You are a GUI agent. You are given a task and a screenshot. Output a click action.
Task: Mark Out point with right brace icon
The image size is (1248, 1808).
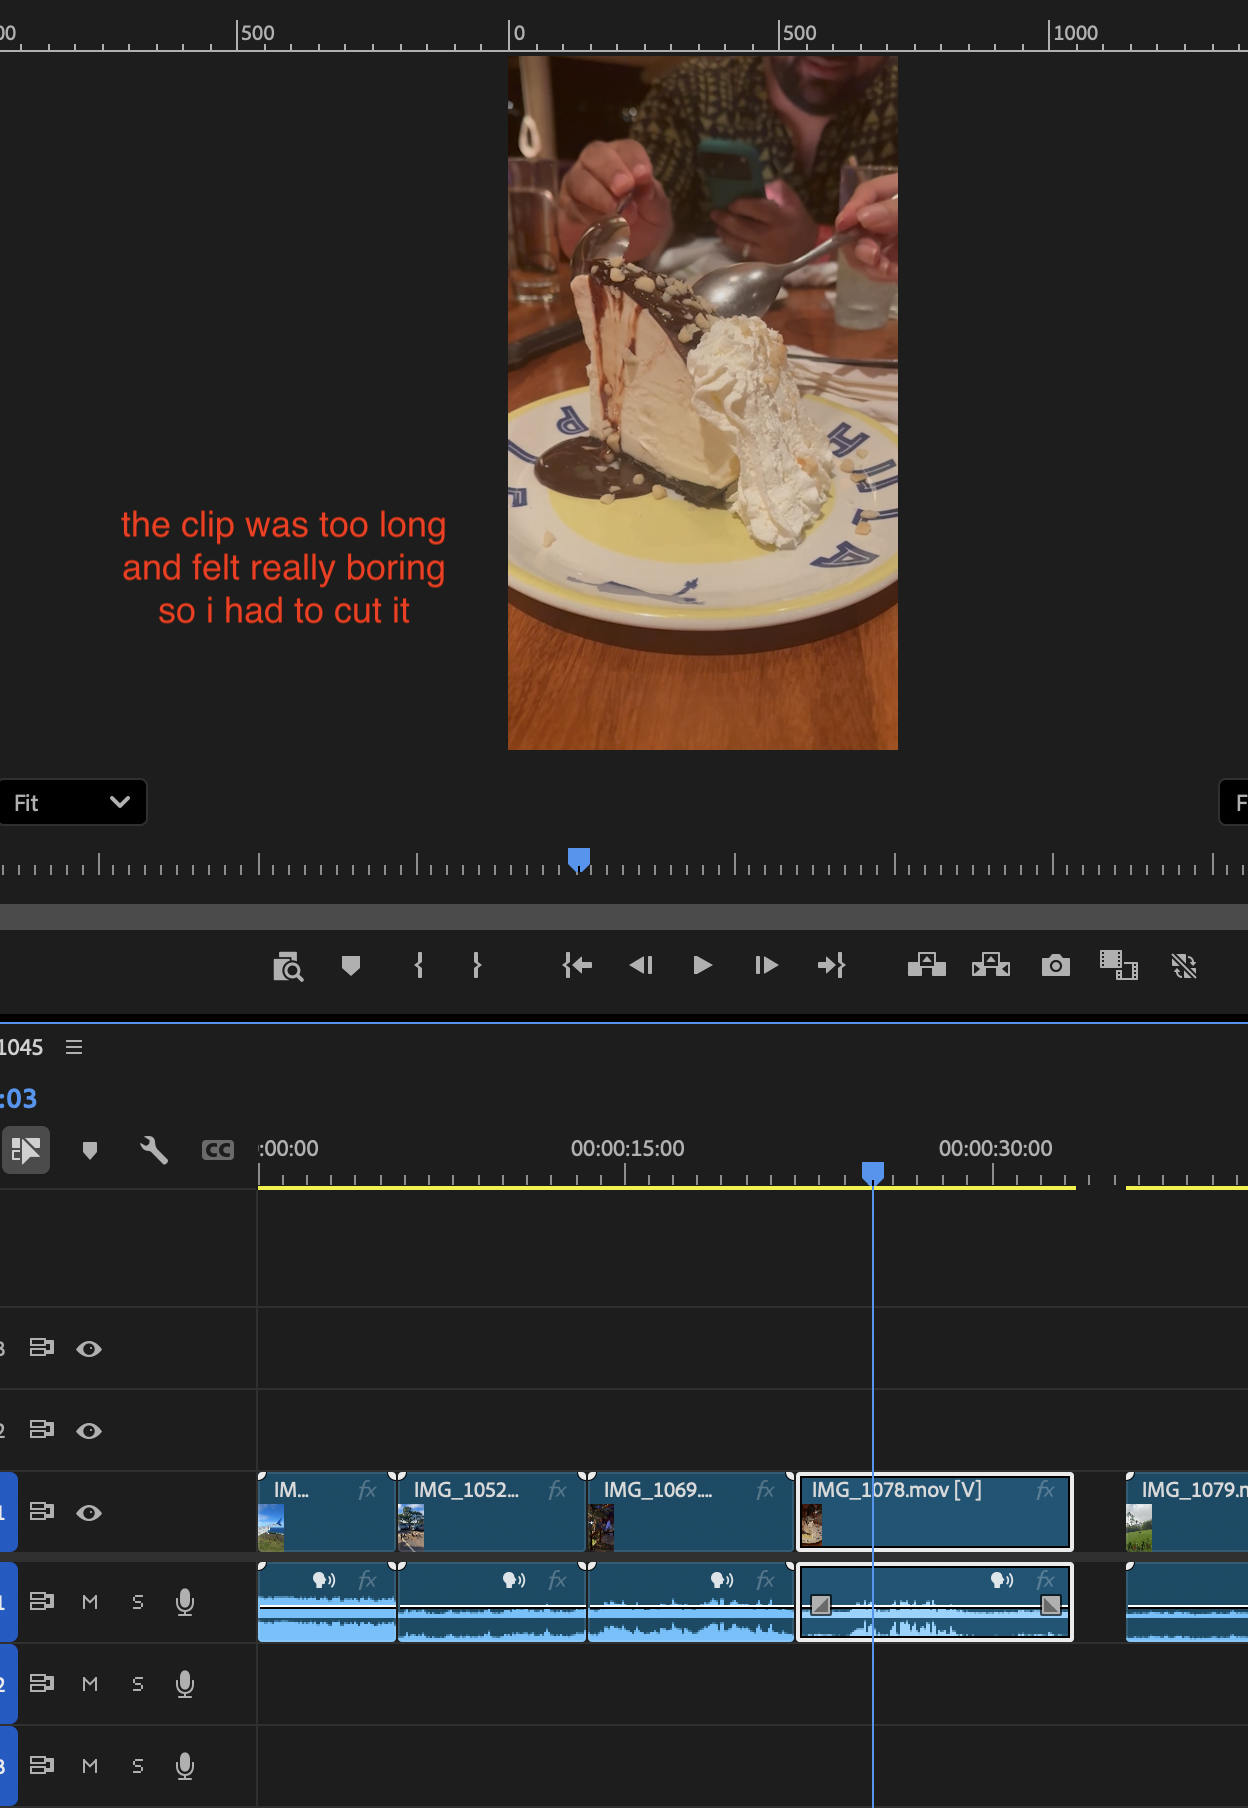477,965
